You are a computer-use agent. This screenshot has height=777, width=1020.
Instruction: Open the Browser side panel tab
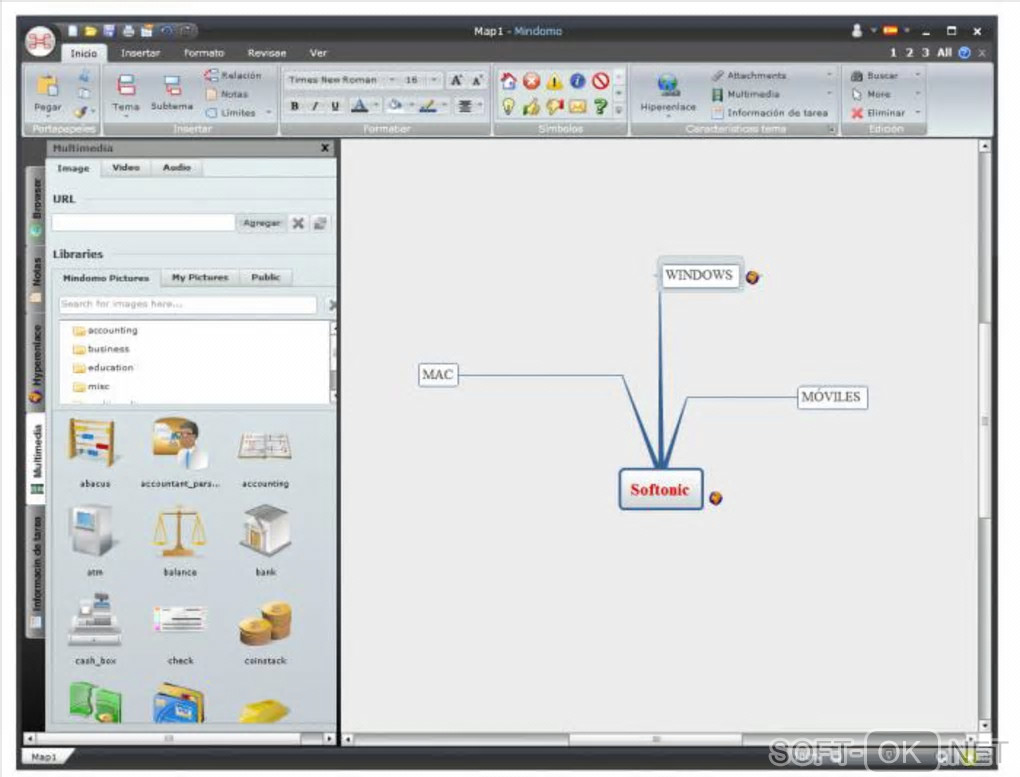pos(36,206)
